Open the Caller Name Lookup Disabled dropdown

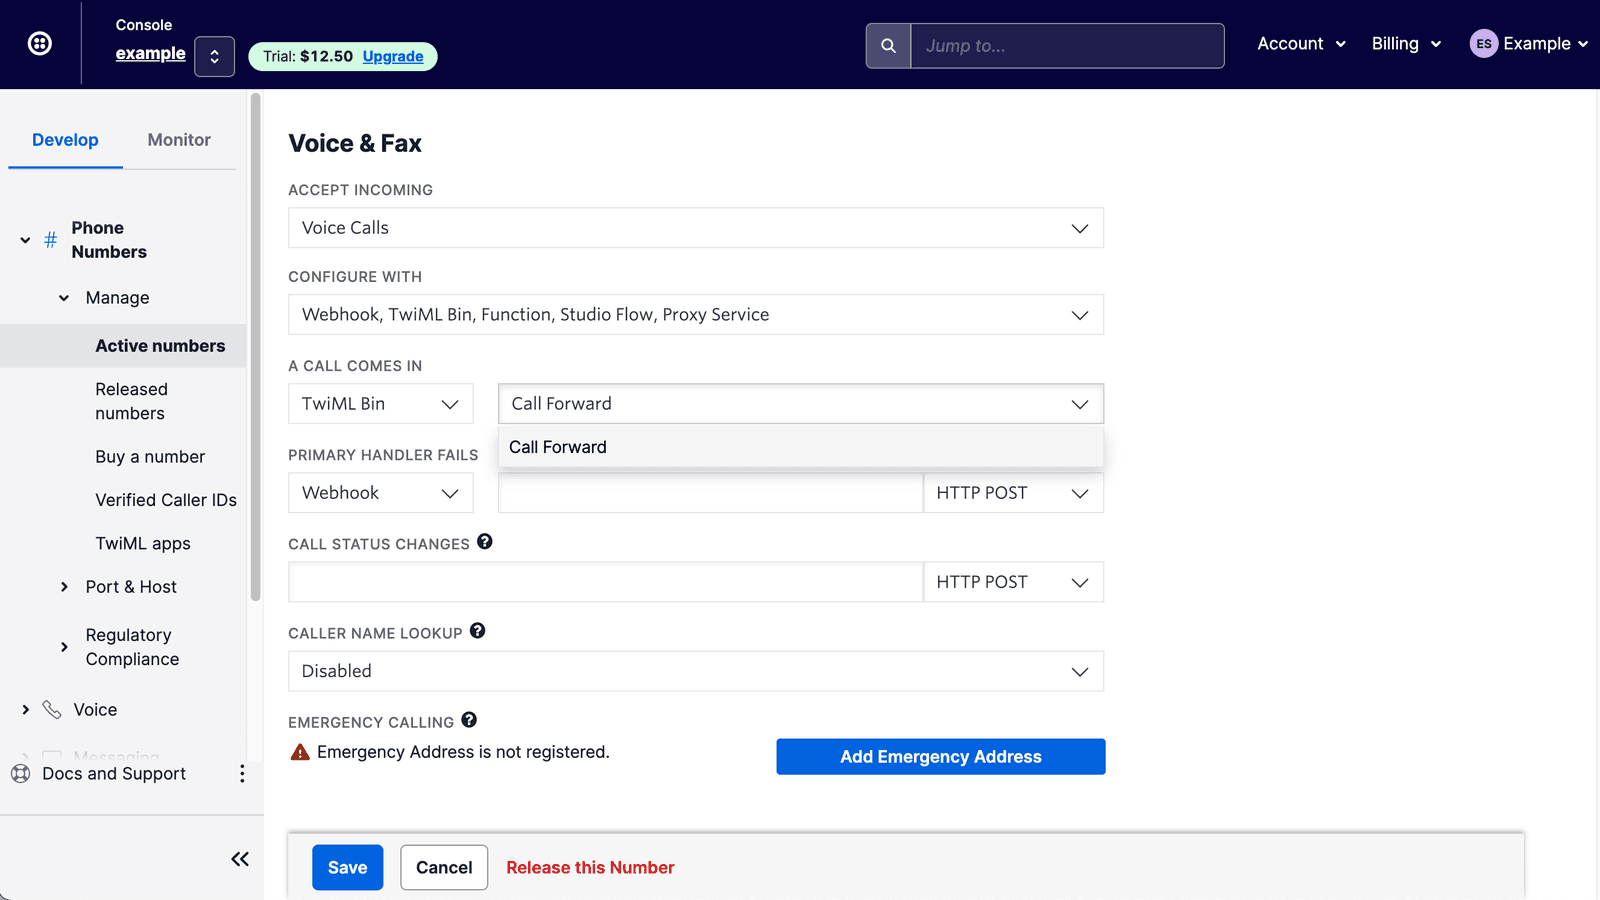[695, 671]
